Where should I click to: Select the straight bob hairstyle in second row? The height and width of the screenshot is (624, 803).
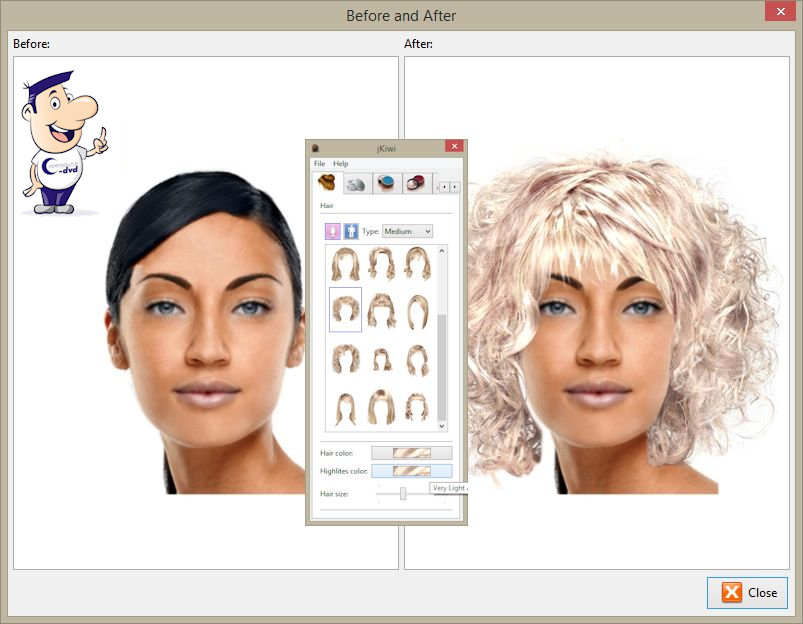416,310
